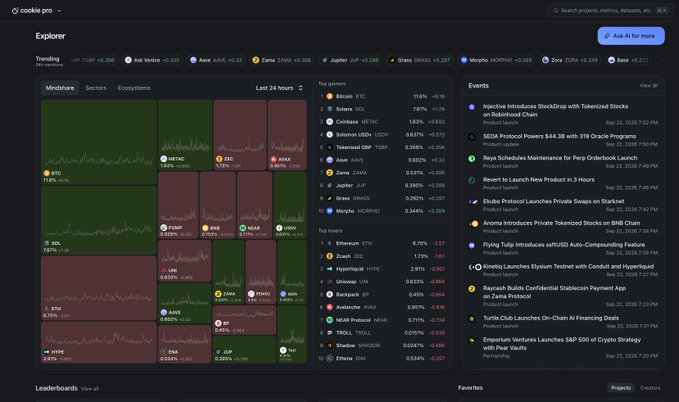Select the Projects tab under Favorites

pyautogui.click(x=621, y=388)
